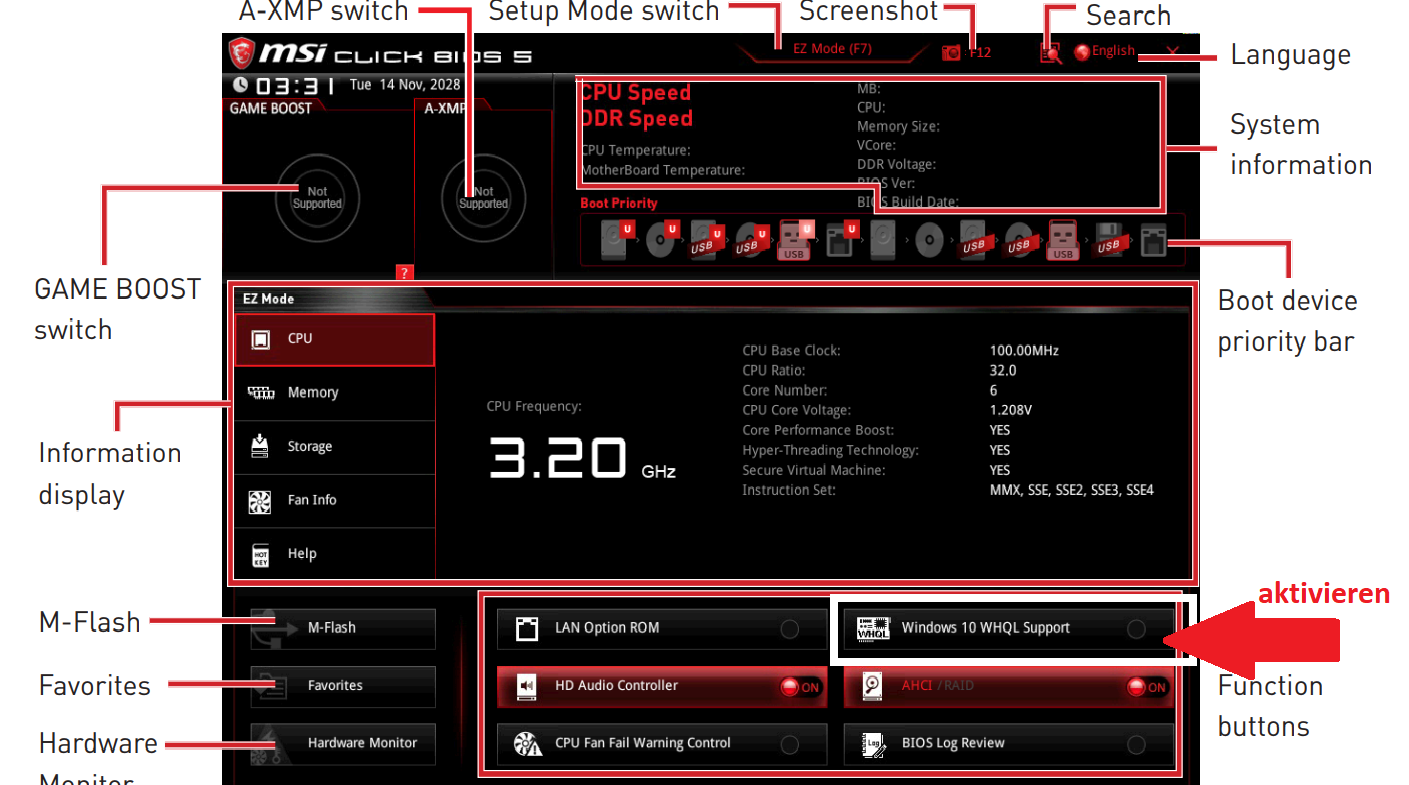The image size is (1409, 785).
Task: Click the Boot Priority label
Action: pyautogui.click(x=619, y=203)
